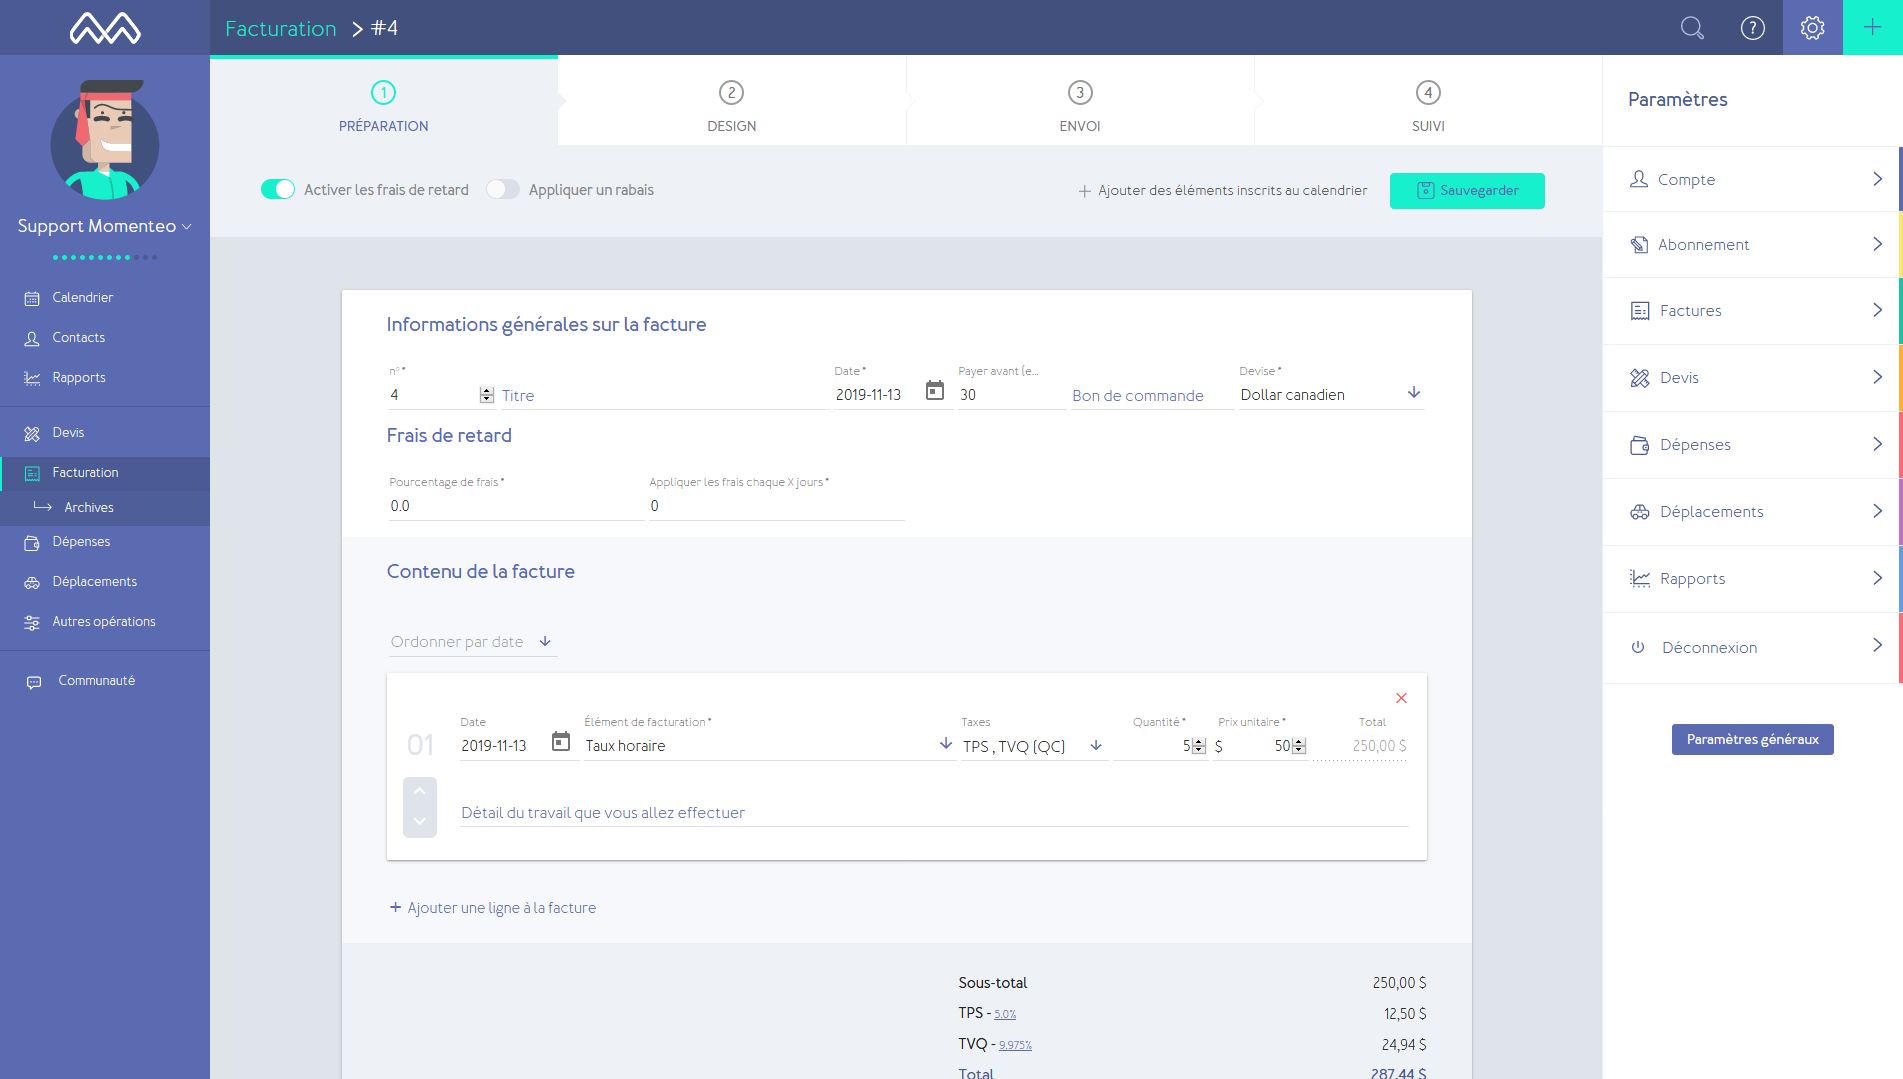Move invoice line 01 down

(x=420, y=822)
